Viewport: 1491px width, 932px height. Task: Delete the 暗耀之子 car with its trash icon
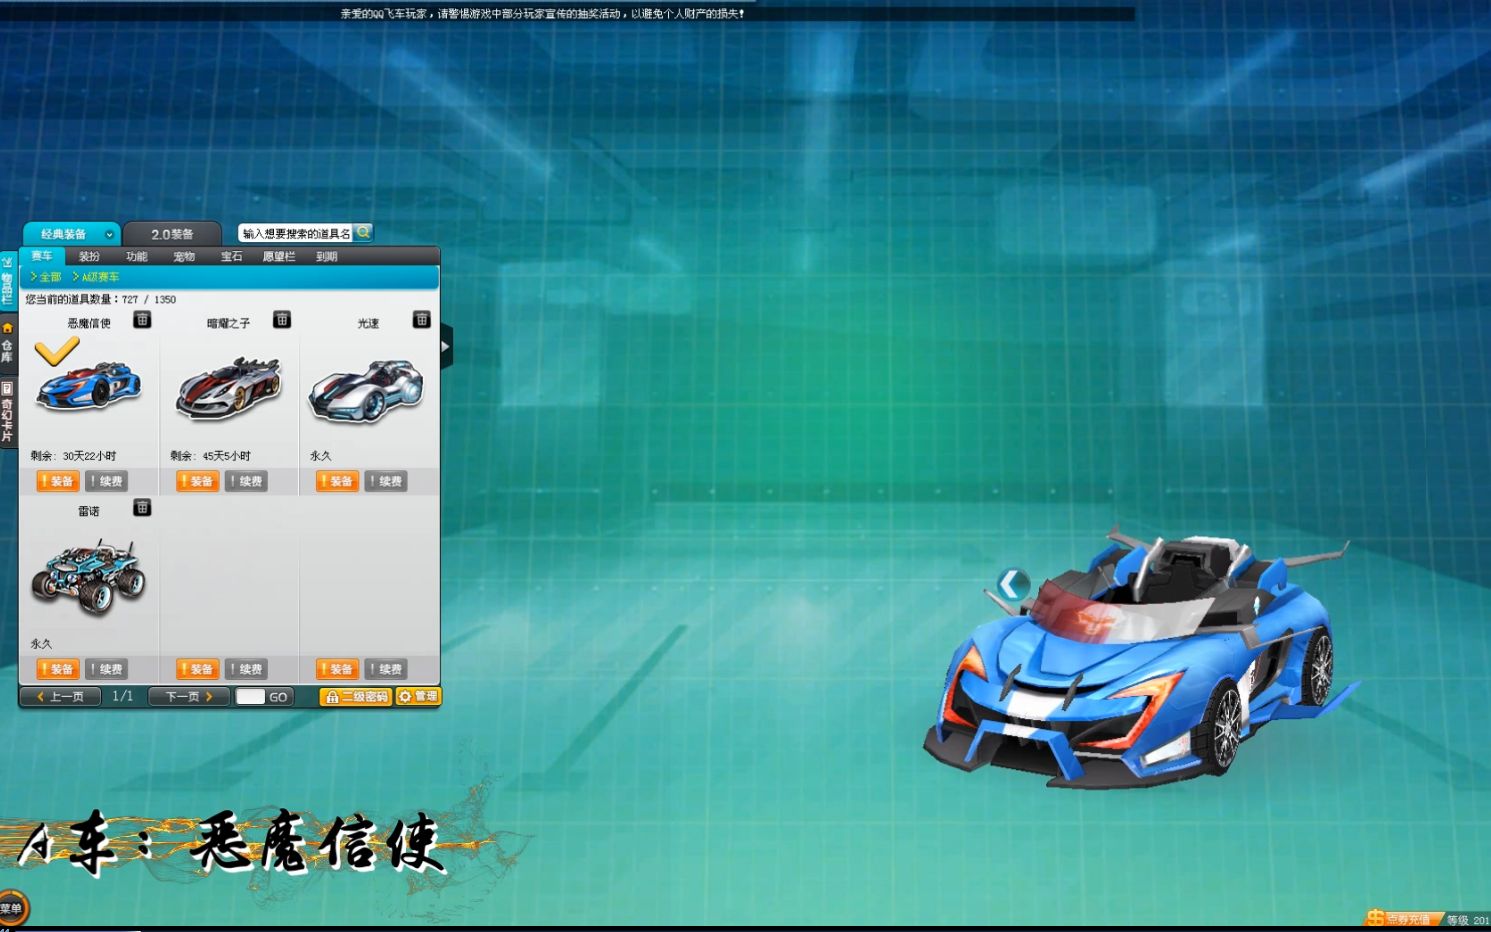pos(282,320)
